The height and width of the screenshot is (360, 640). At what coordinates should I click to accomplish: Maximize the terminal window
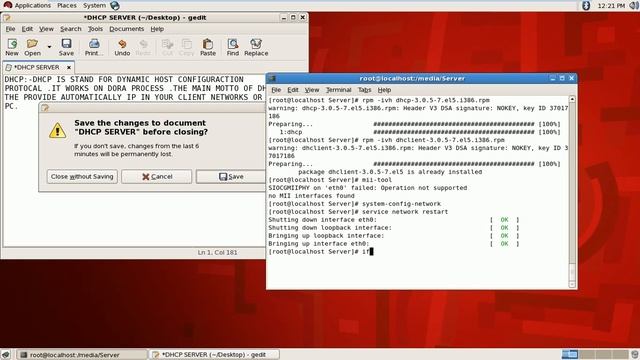[x=562, y=78]
